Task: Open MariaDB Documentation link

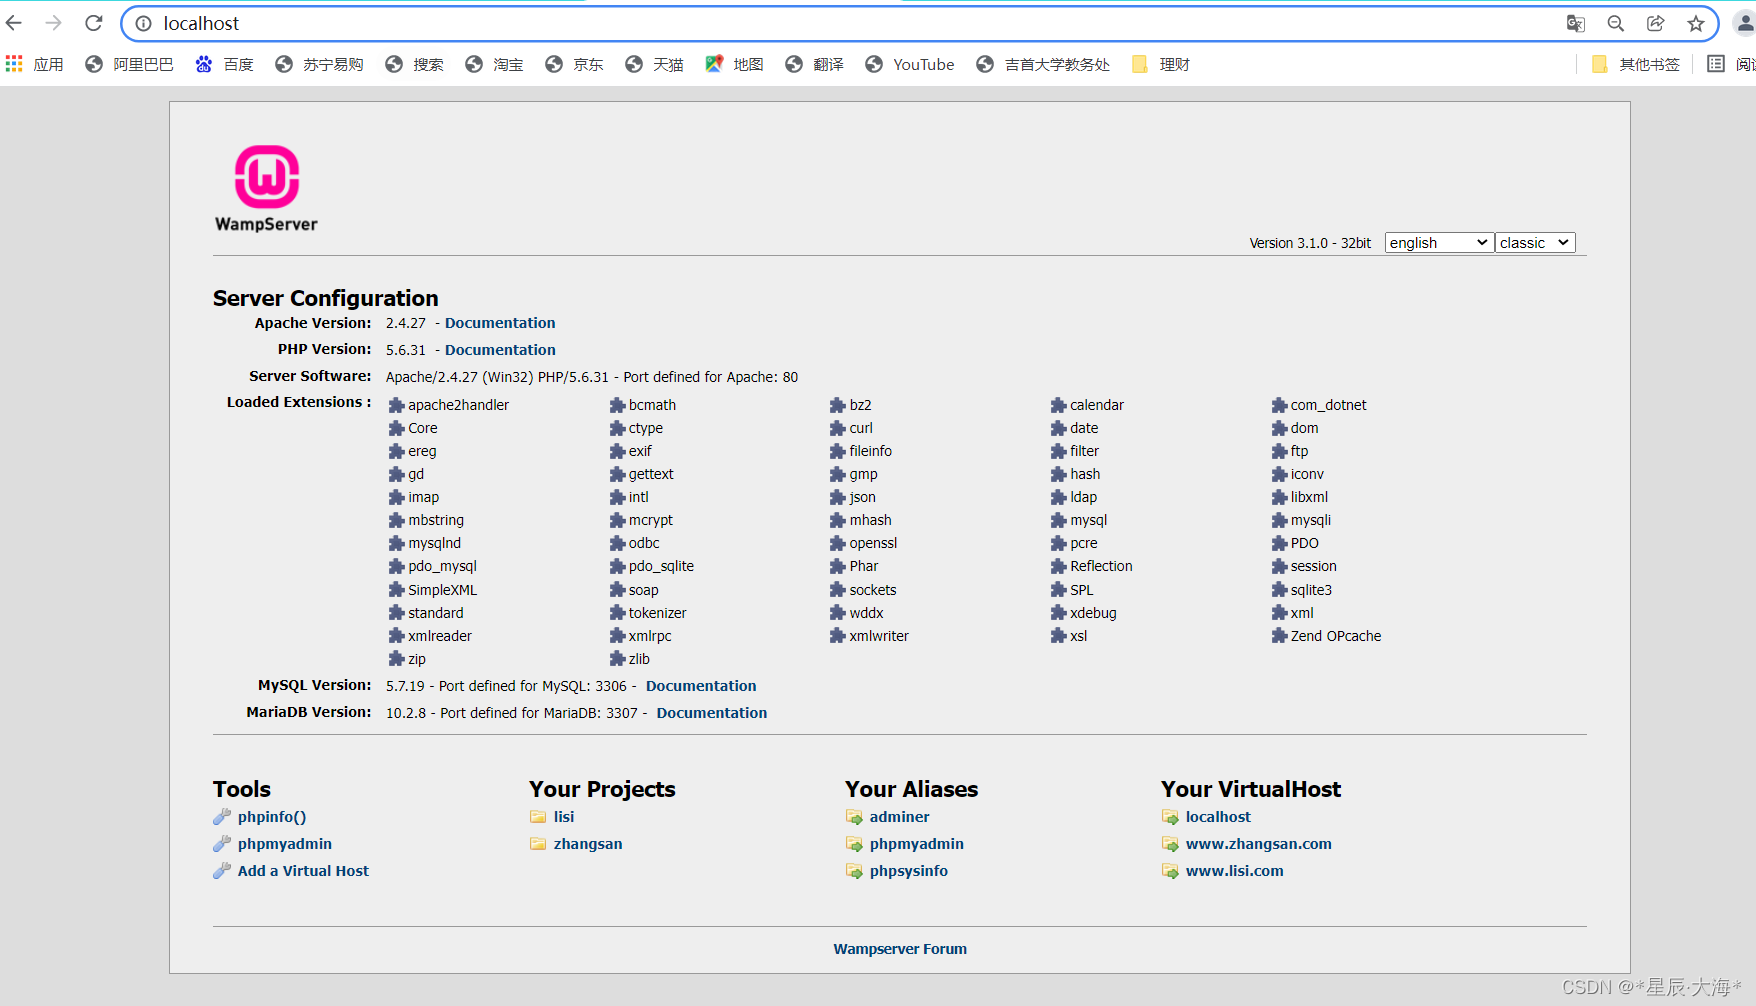Action: coord(712,713)
